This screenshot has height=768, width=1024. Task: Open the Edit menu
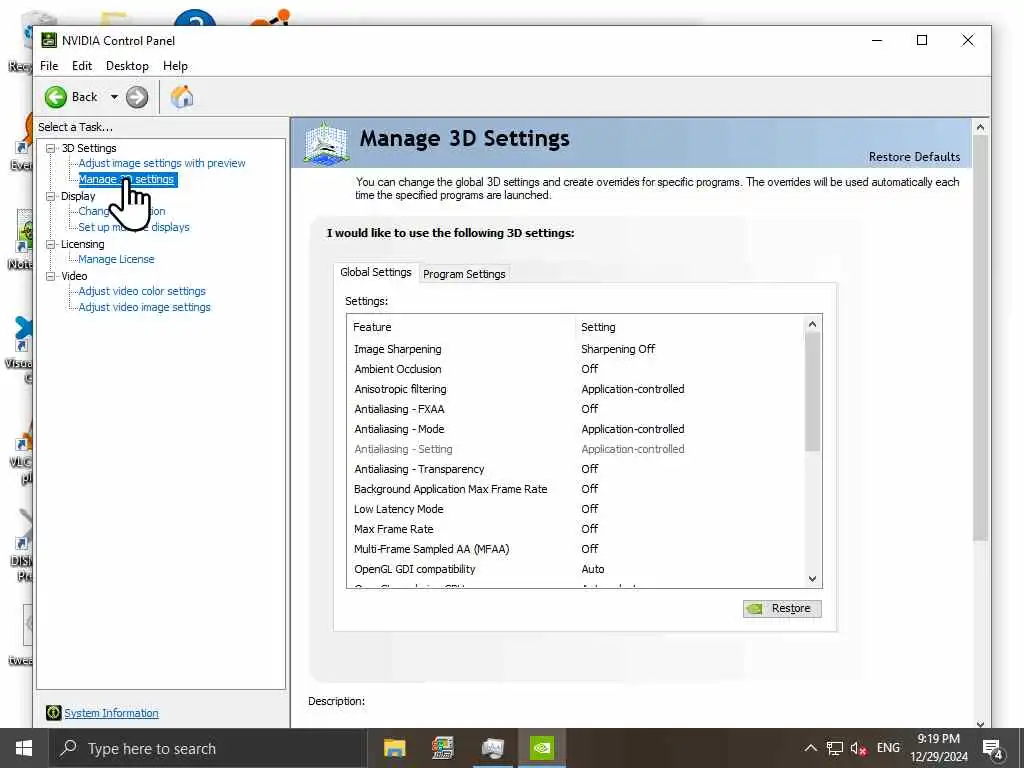coord(82,66)
